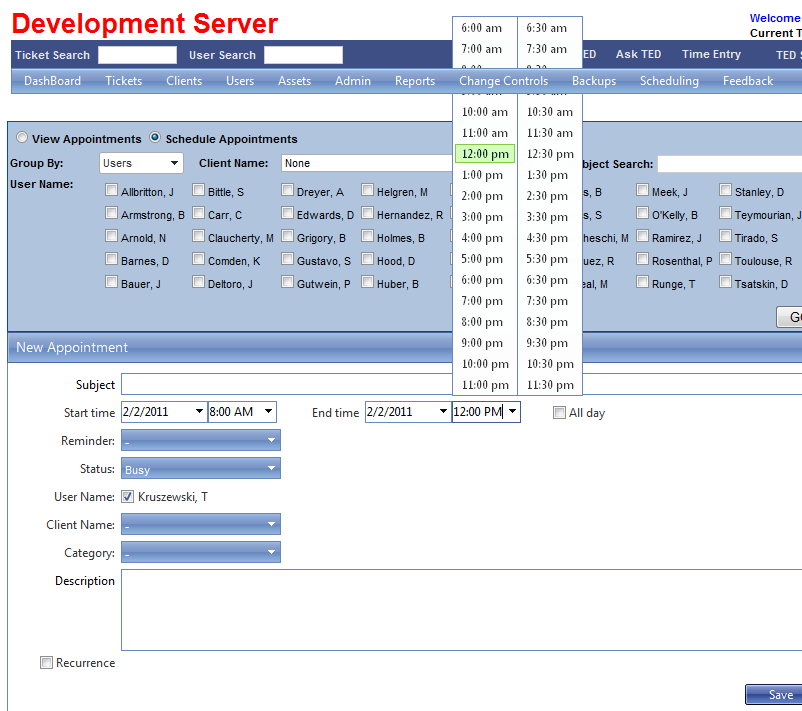Pick 10:00 am from the time list
Image resolution: width=802 pixels, height=711 pixels.
point(484,112)
